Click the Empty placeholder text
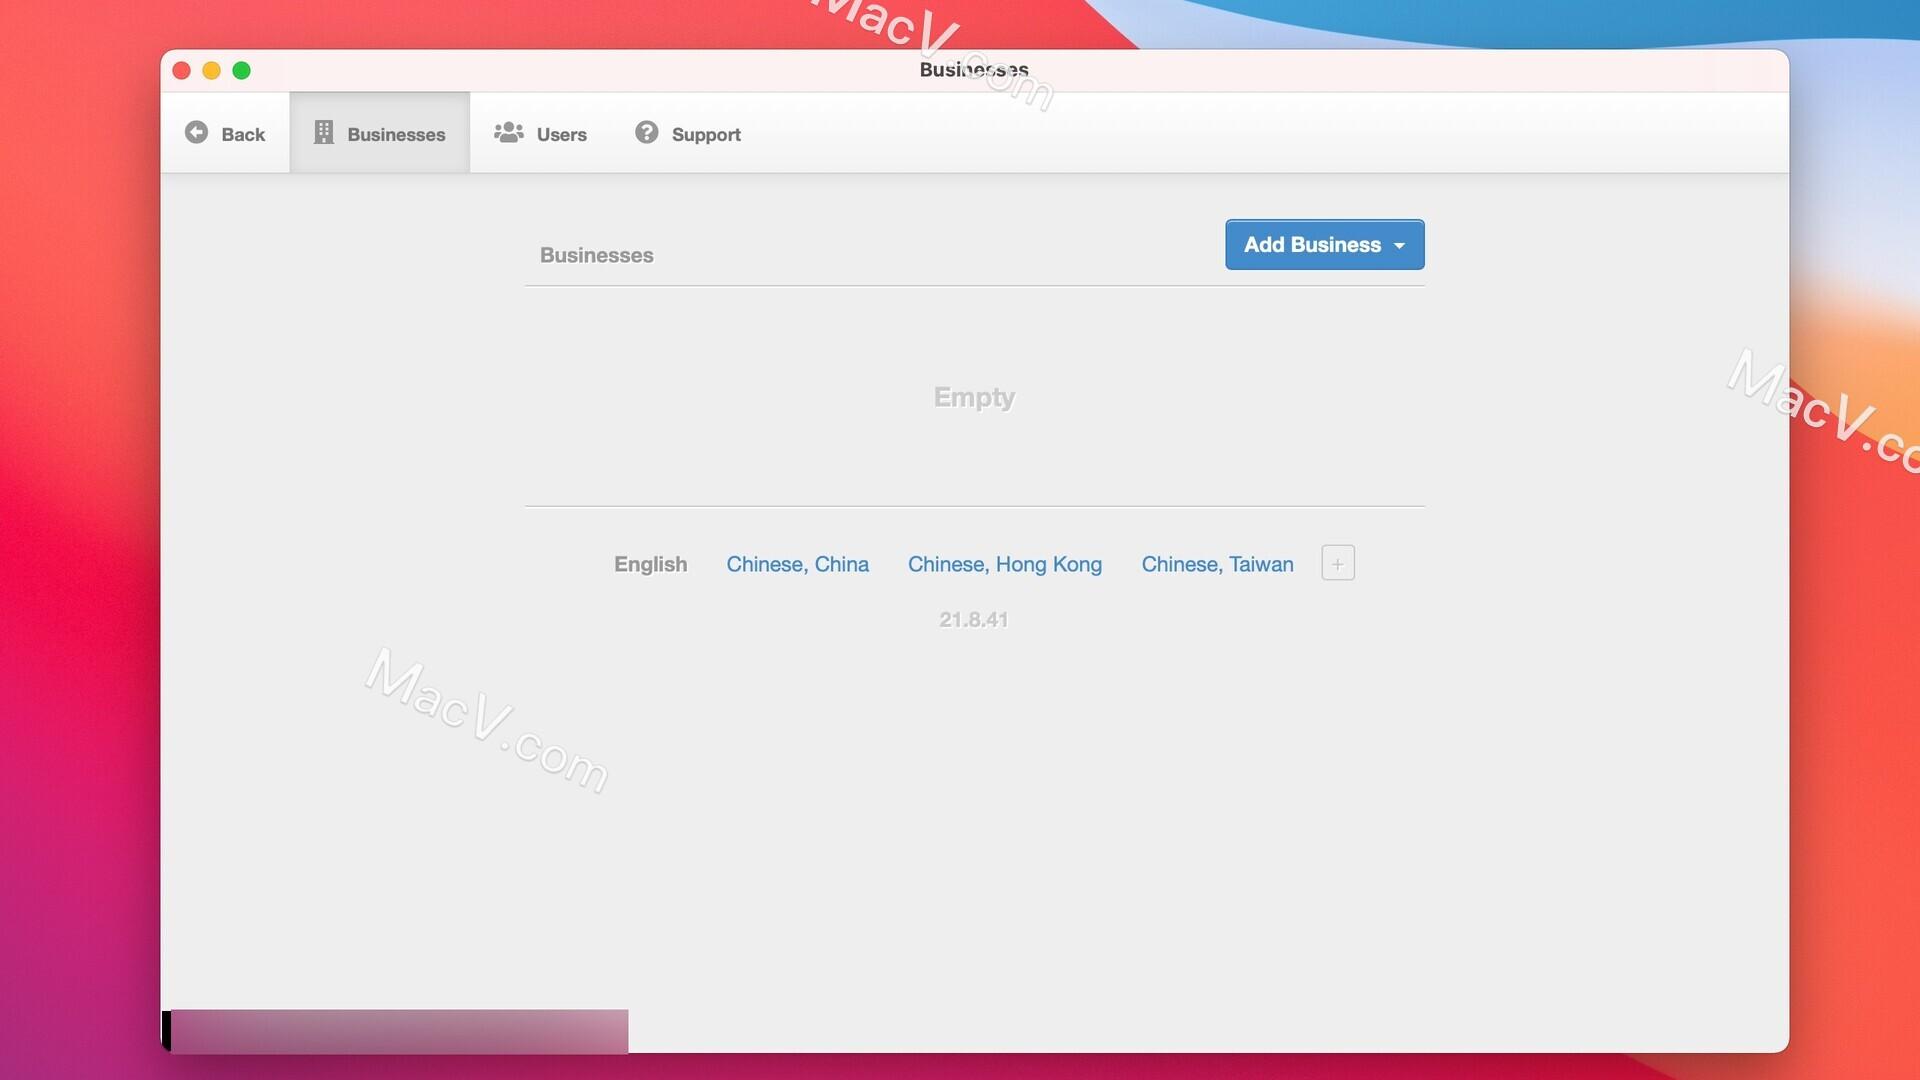Screen dimensions: 1920x1080 (974, 398)
